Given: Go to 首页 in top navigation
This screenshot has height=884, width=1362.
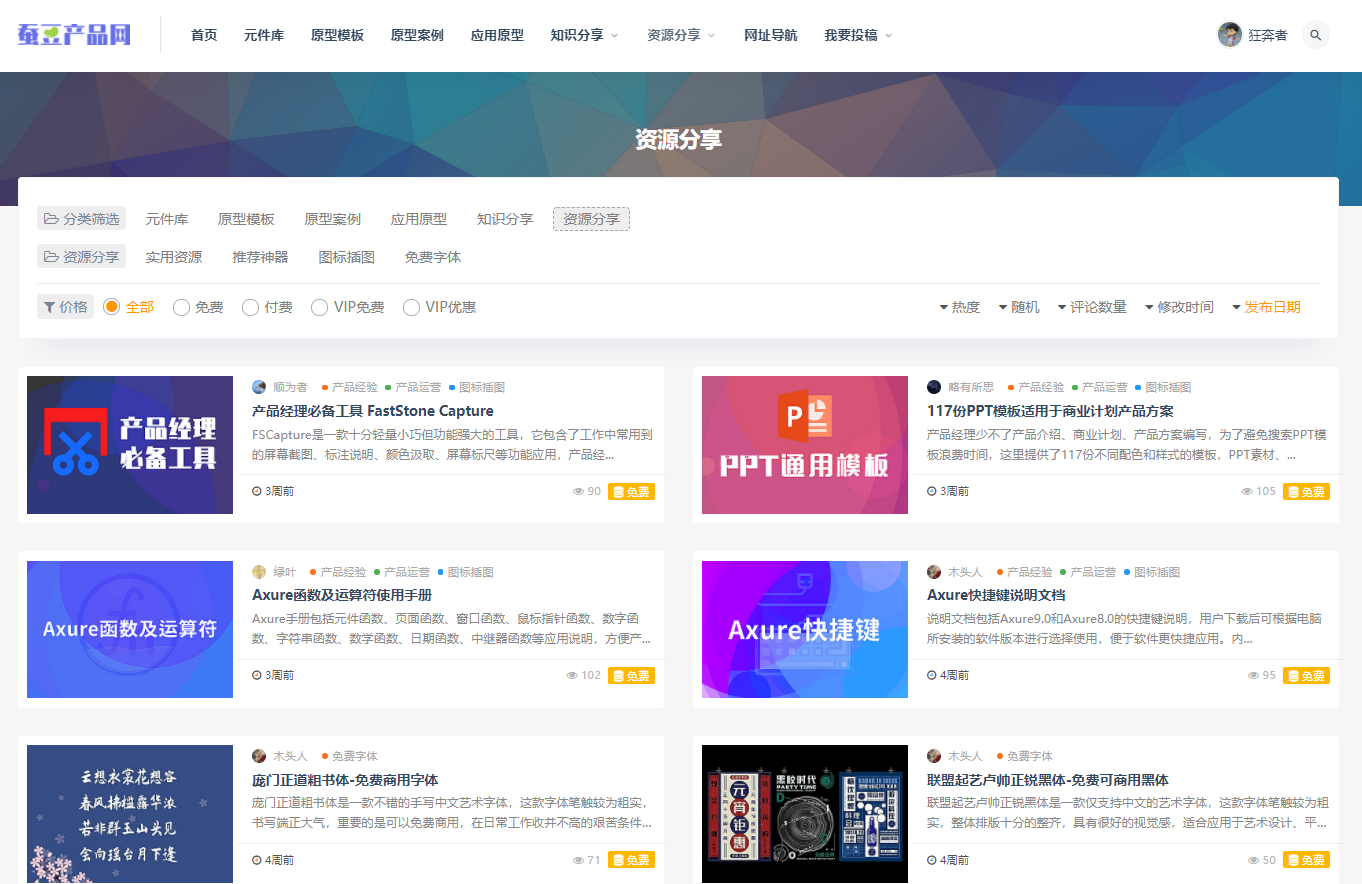Looking at the screenshot, I should pyautogui.click(x=204, y=35).
